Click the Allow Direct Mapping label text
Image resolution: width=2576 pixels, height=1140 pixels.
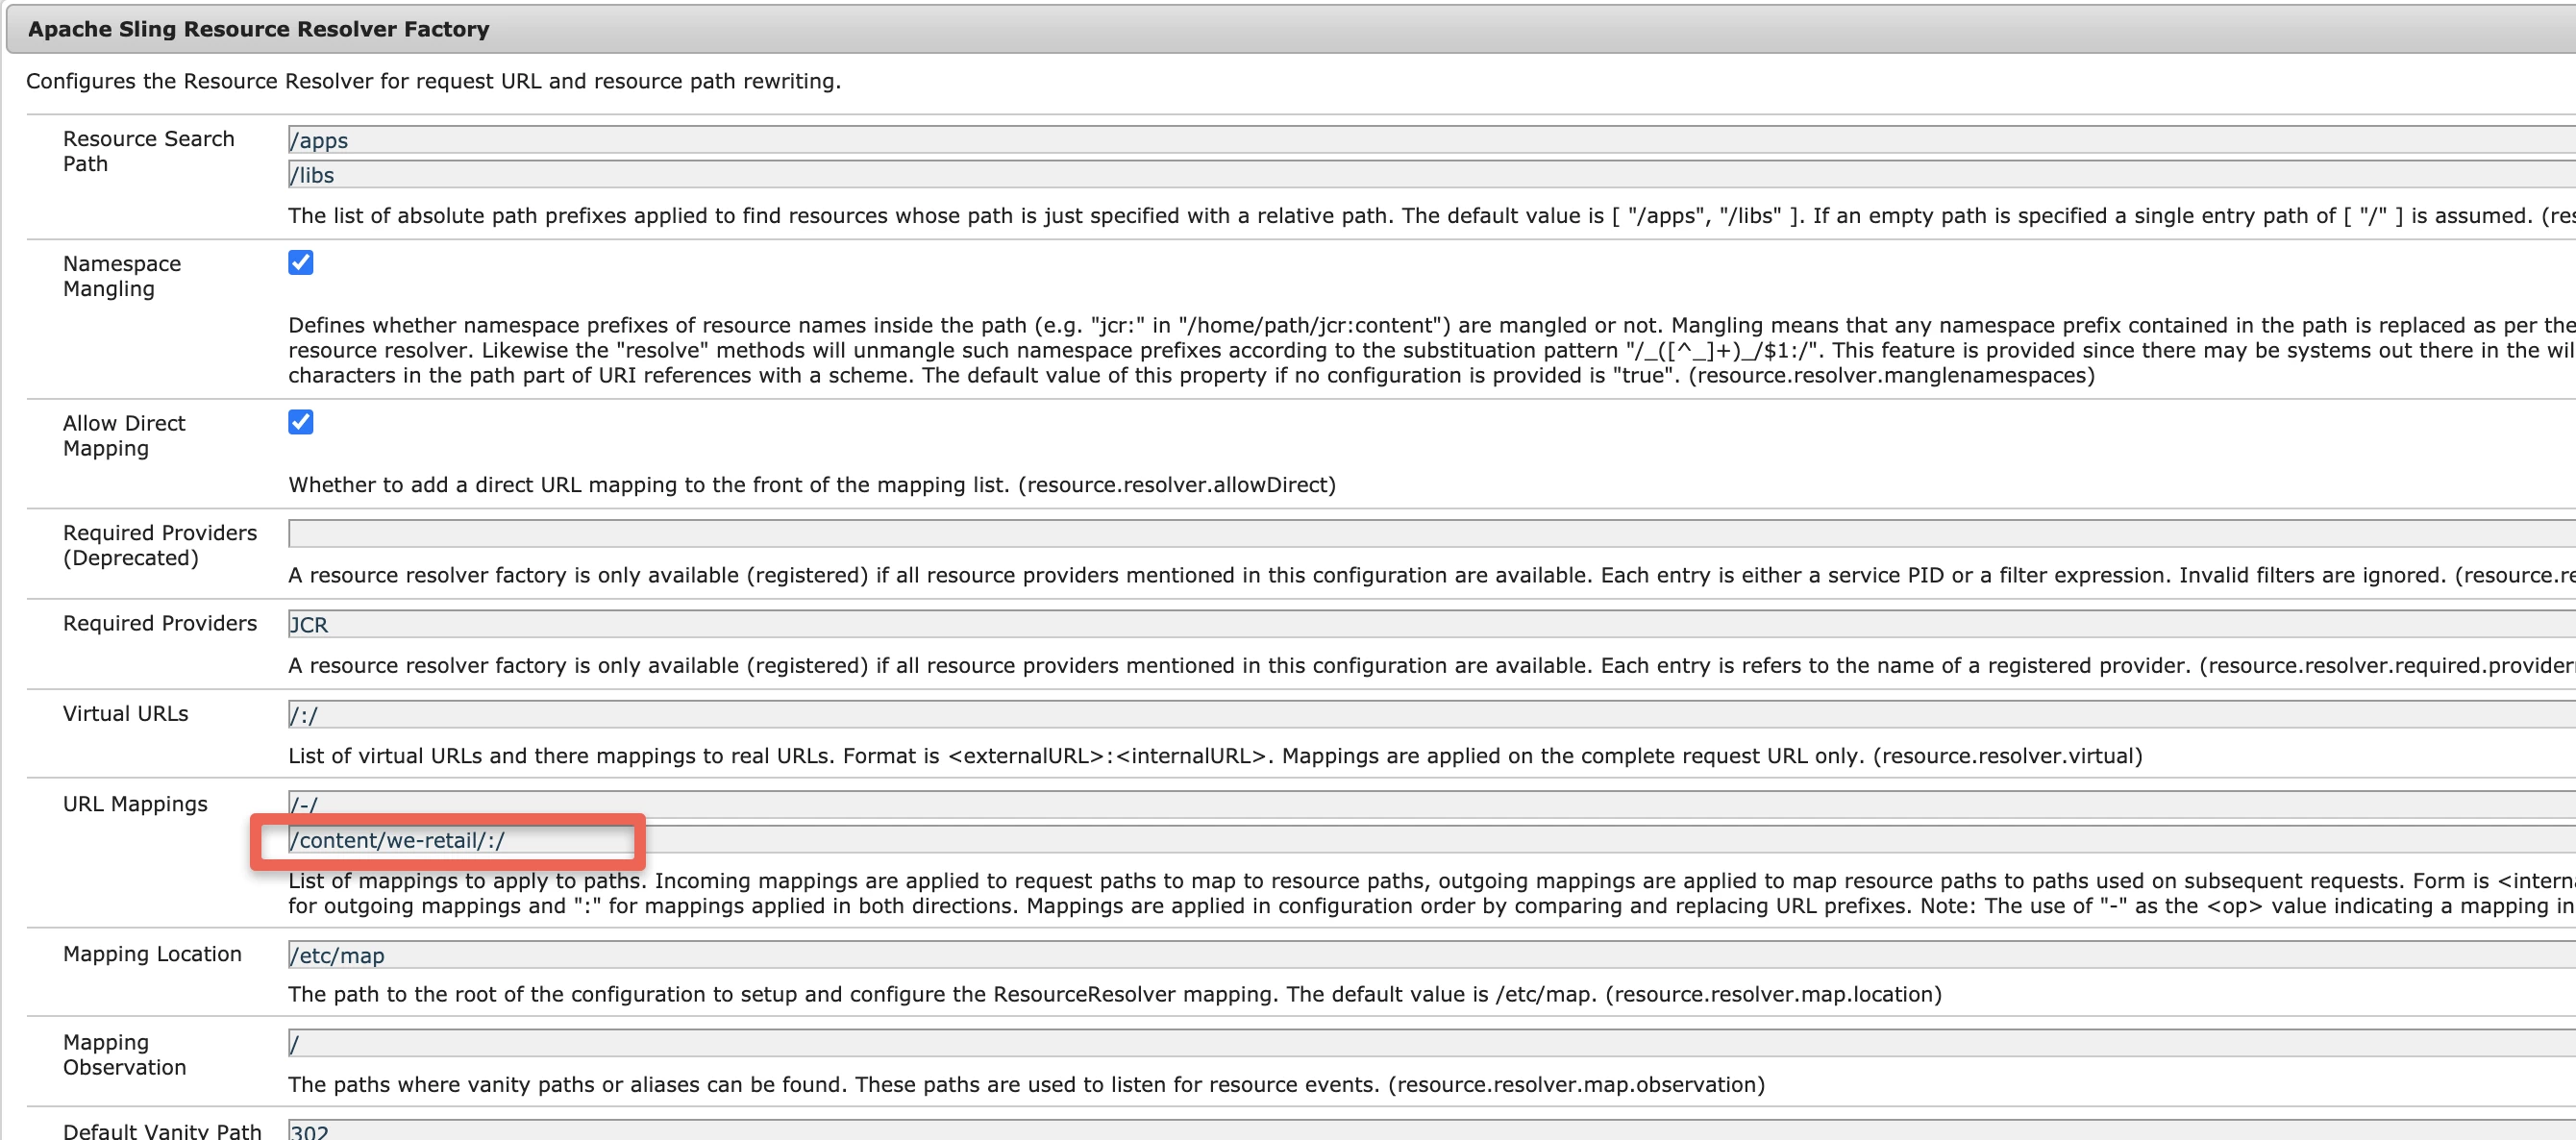pyautogui.click(x=124, y=436)
